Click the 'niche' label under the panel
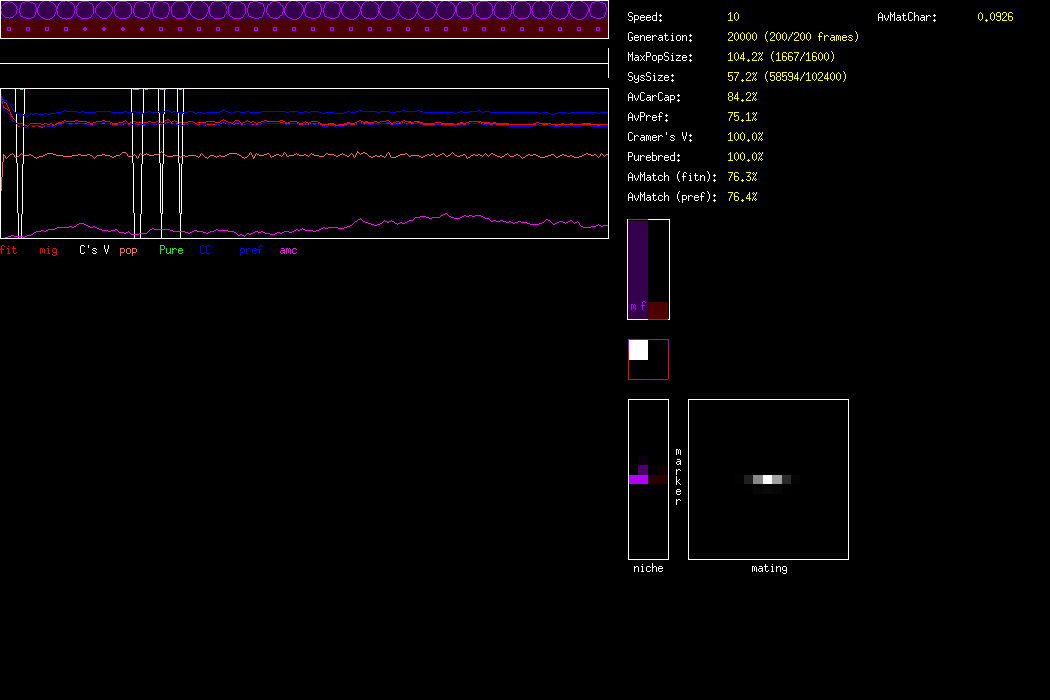1050x700 pixels. [x=647, y=568]
